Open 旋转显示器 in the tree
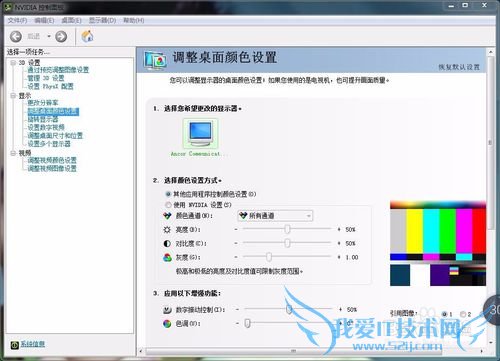Image resolution: width=500 pixels, height=361 pixels. 43,119
